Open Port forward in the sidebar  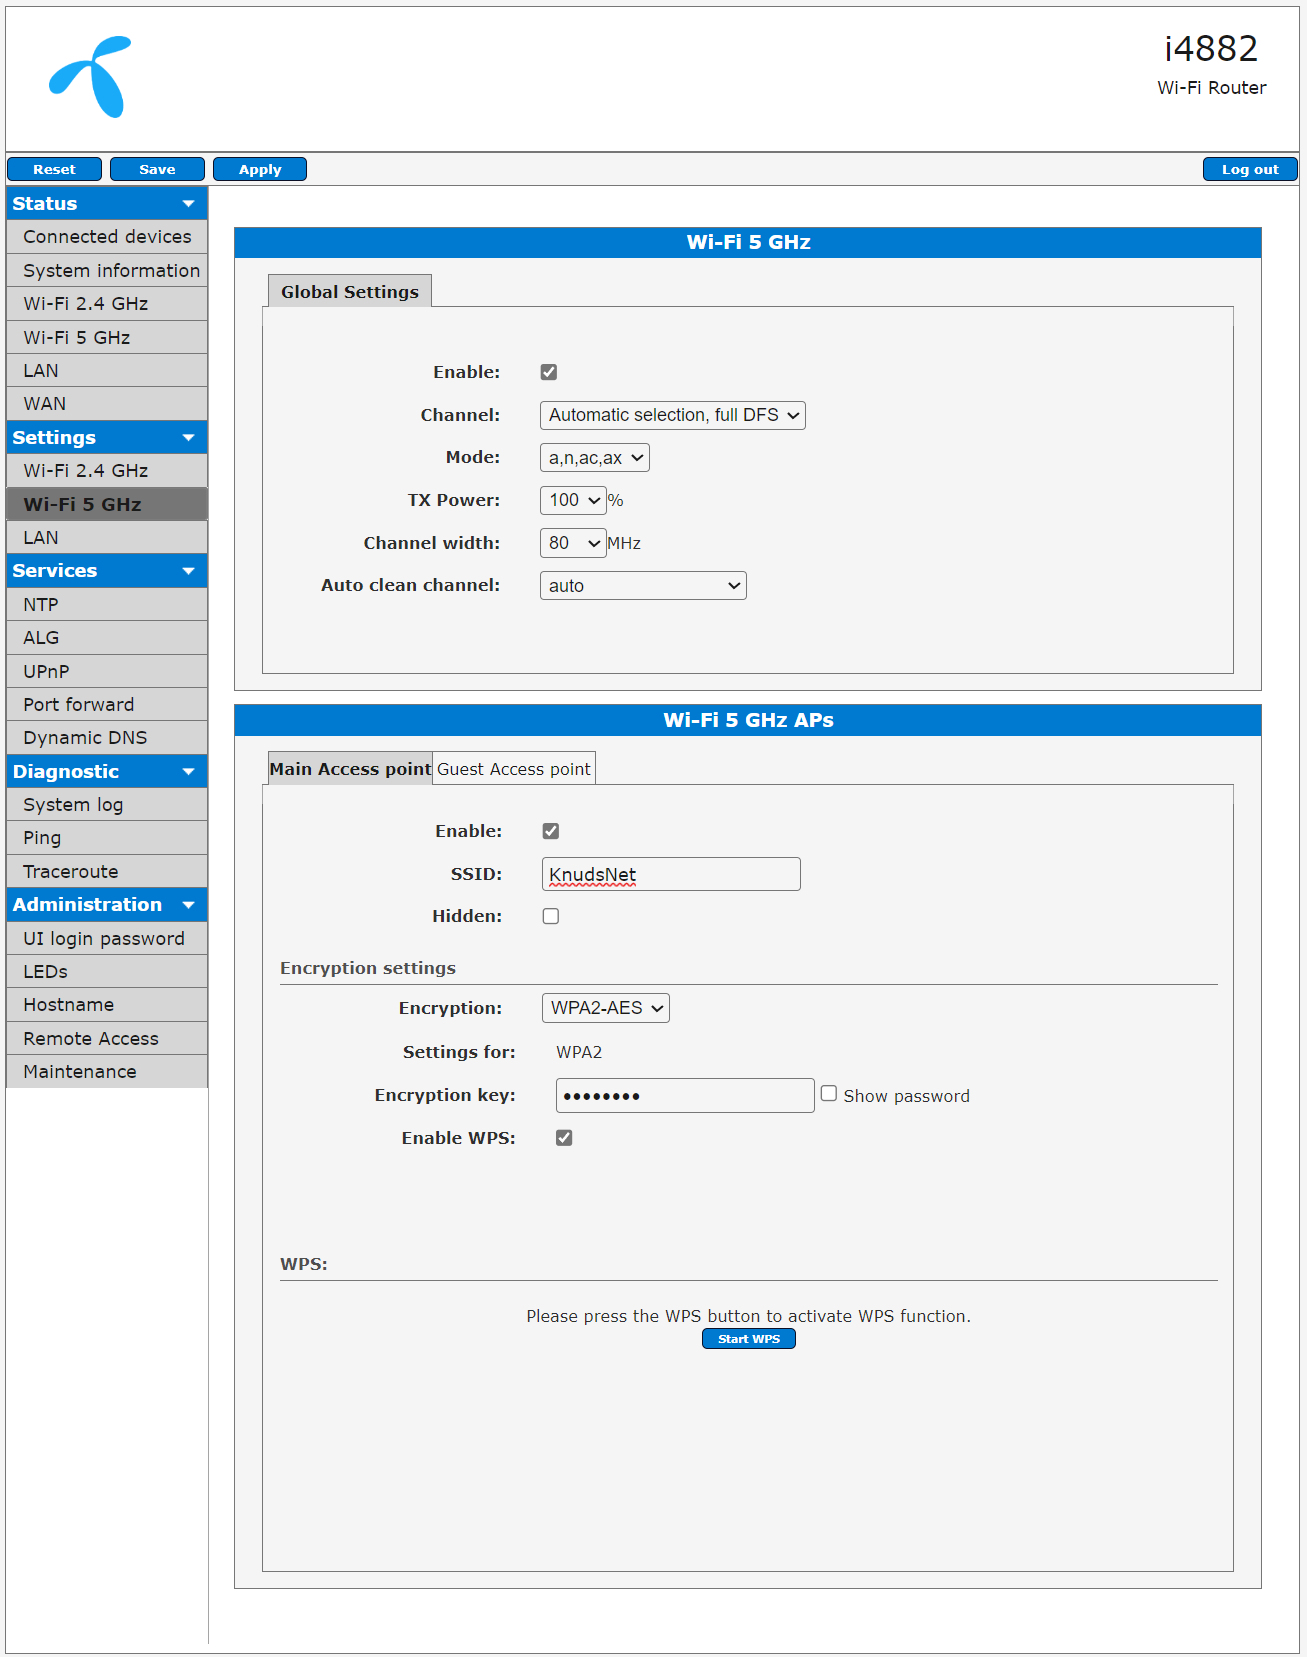[79, 705]
